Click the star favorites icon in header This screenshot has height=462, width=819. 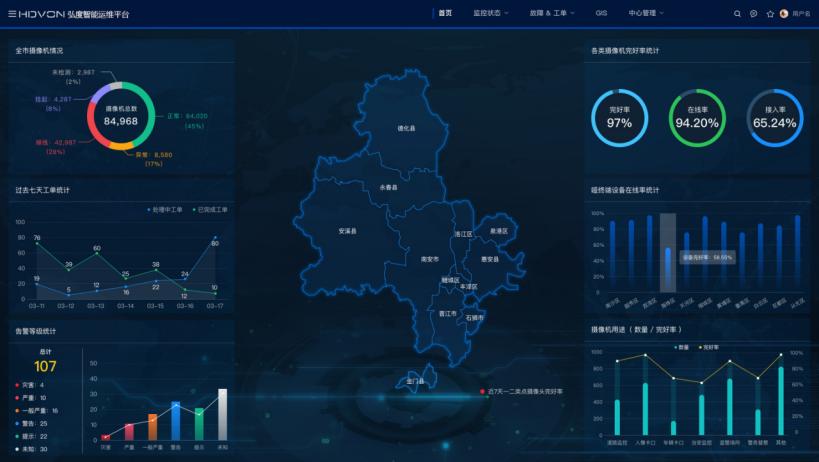(x=769, y=14)
